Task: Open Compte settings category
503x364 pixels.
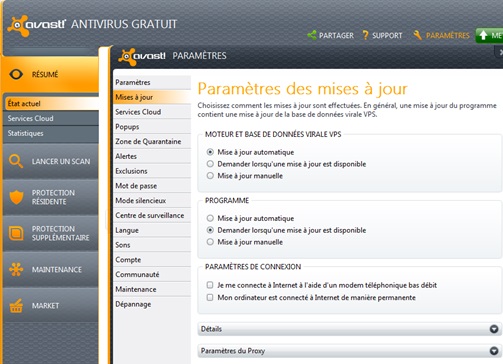Action: pos(152,260)
